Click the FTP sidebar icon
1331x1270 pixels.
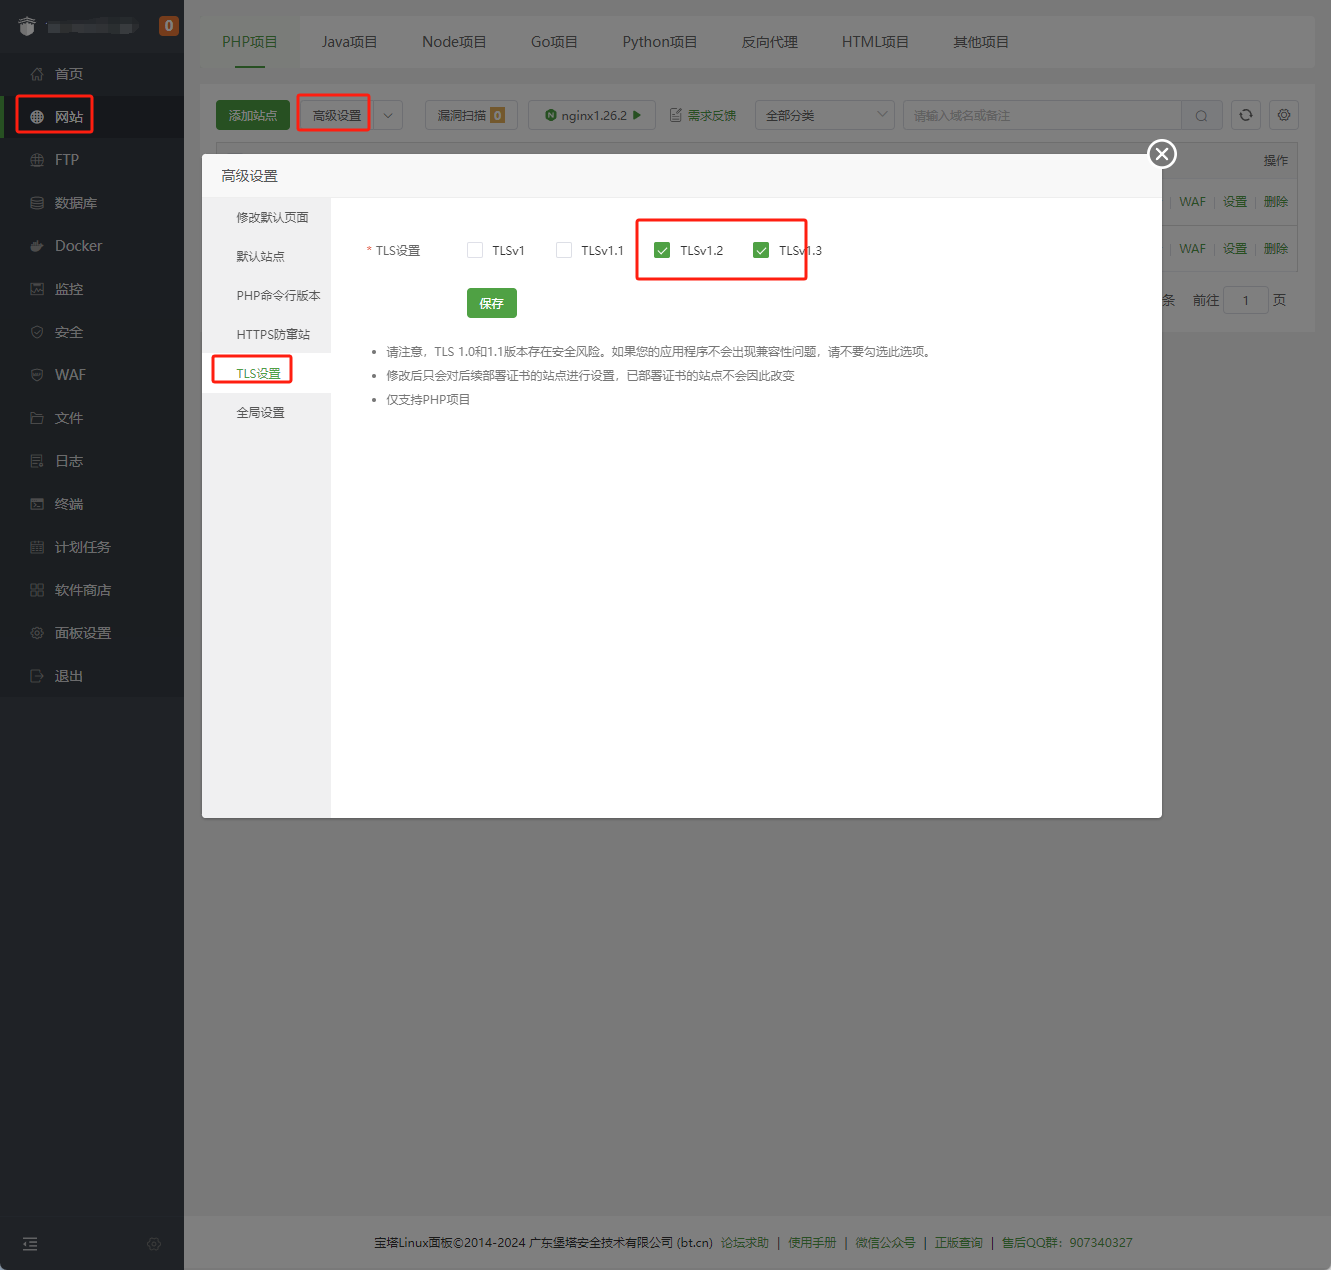click(37, 160)
